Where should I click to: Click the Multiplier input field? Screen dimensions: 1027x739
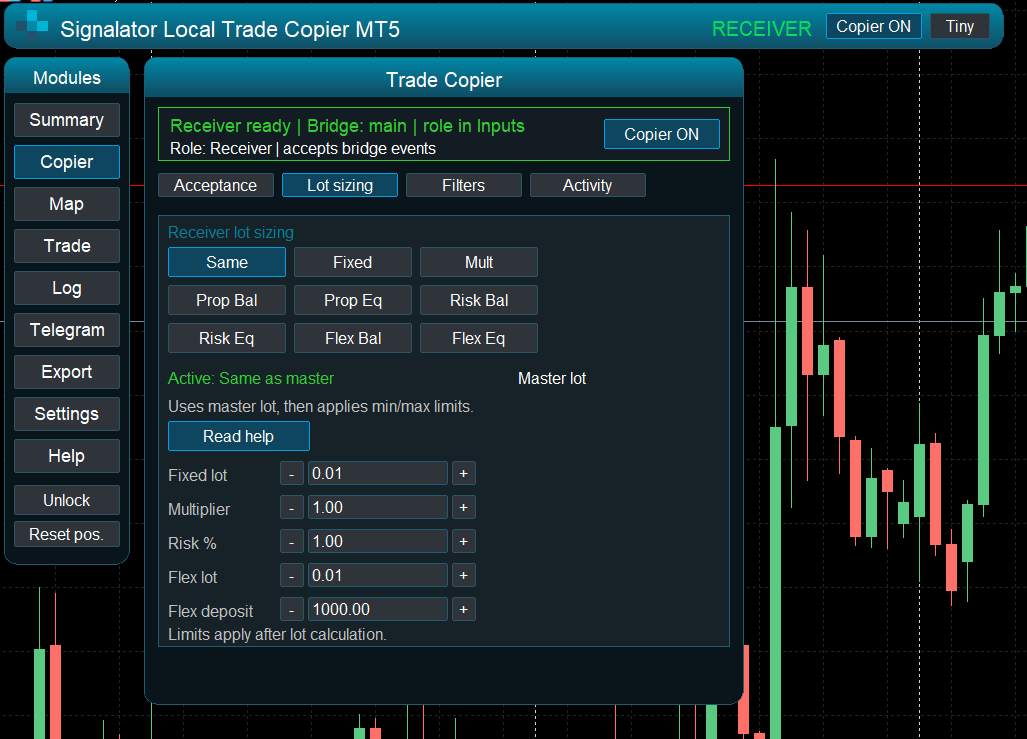pos(378,507)
